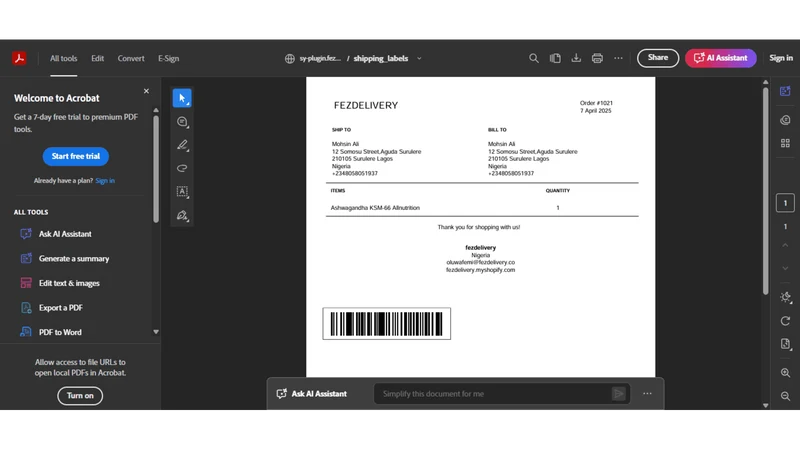Select the arrow selection tool
The image size is (800, 450).
pos(182,98)
